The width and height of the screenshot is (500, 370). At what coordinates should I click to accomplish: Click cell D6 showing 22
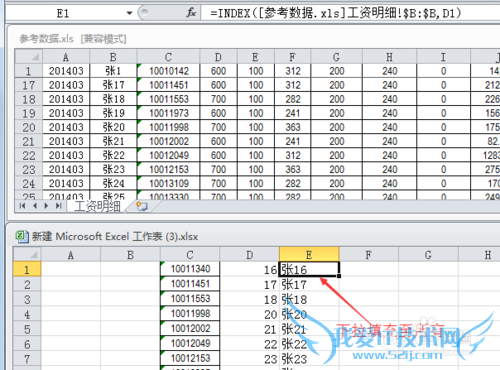[x=249, y=344]
